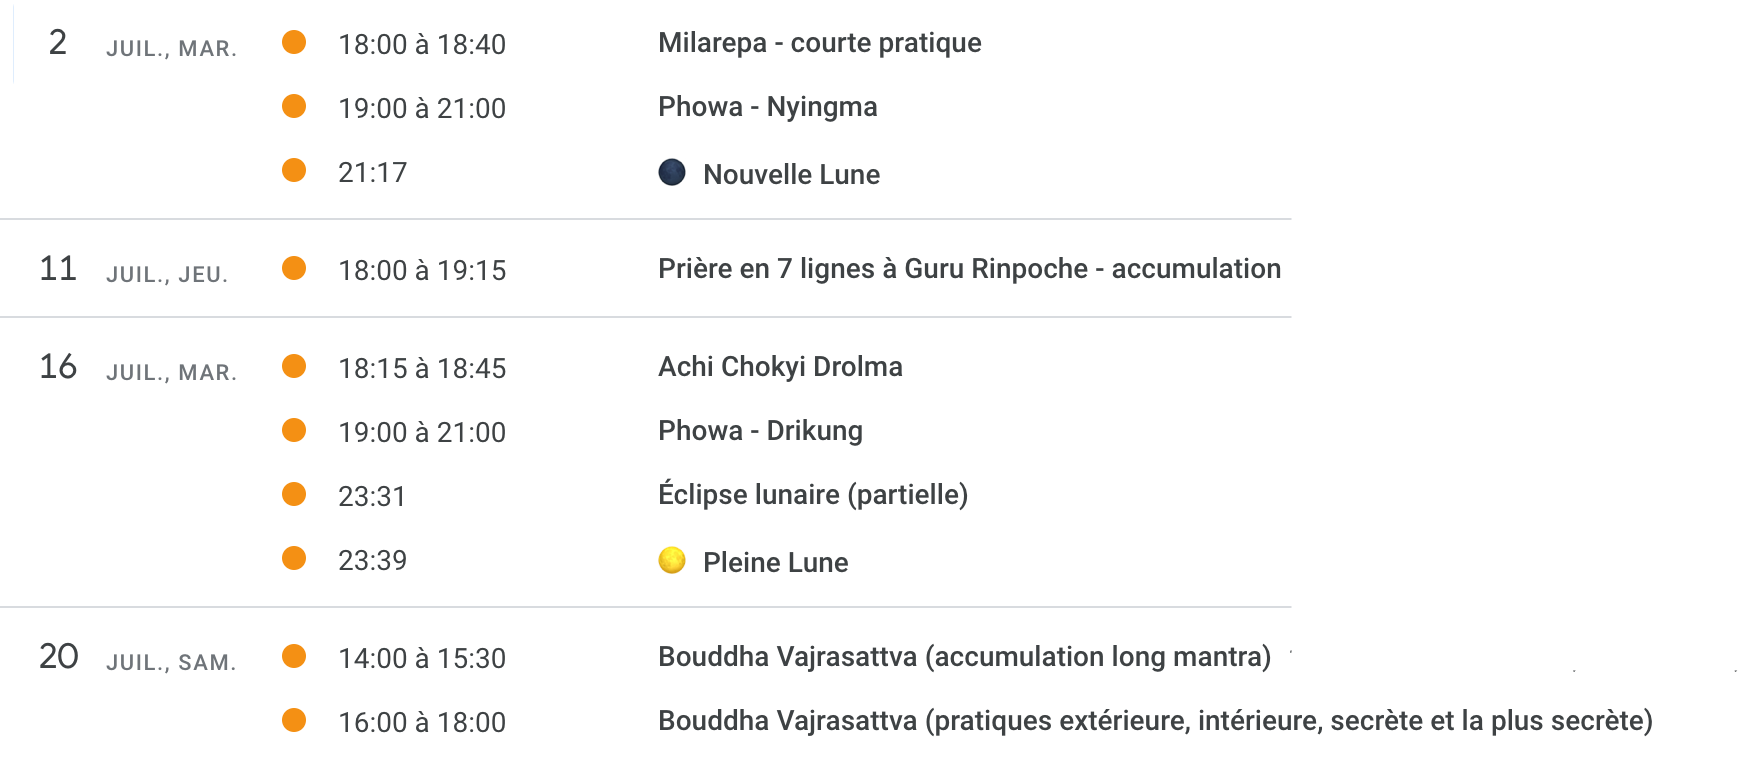Image resolution: width=1746 pixels, height=764 pixels.
Task: Select date number 11 in the agenda
Action: coord(58,269)
